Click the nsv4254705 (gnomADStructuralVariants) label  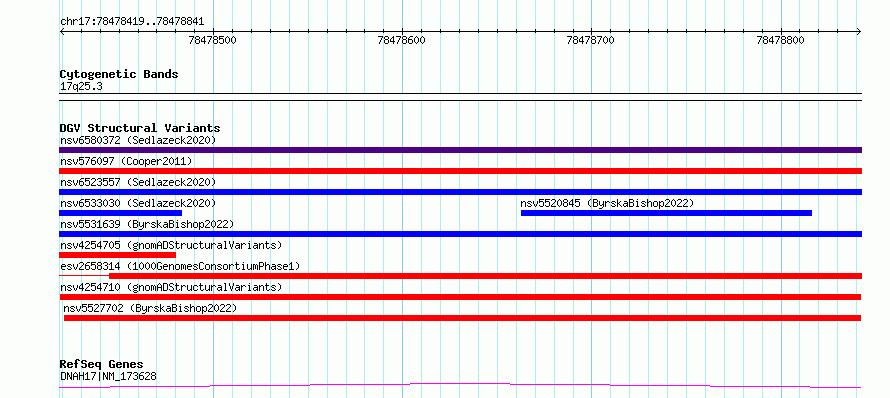coord(171,245)
